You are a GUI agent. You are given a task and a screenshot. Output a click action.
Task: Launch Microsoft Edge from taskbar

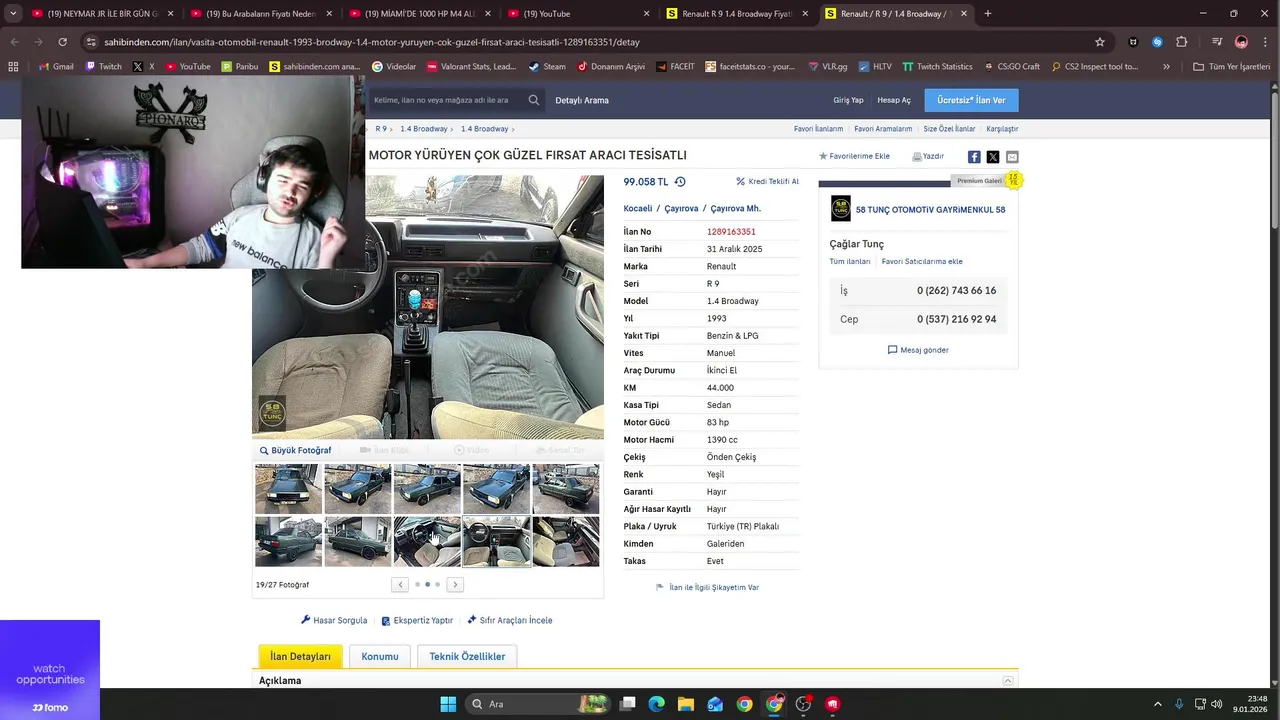click(656, 704)
